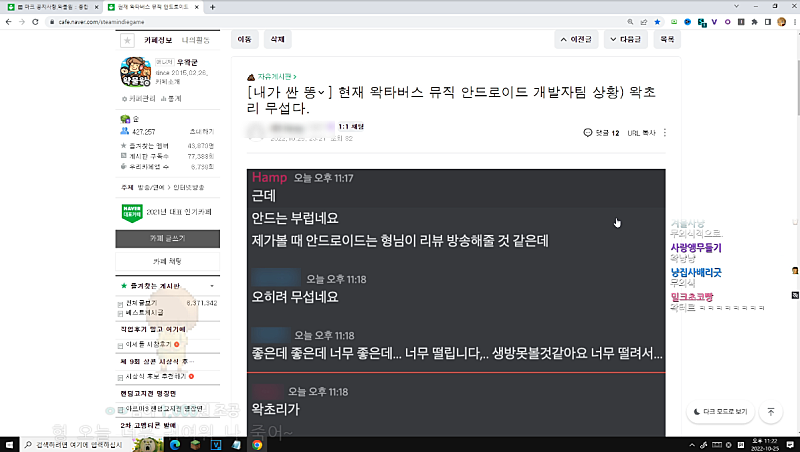The image size is (800, 452).
Task: Click the 카페 채팅 button
Action: (167, 261)
